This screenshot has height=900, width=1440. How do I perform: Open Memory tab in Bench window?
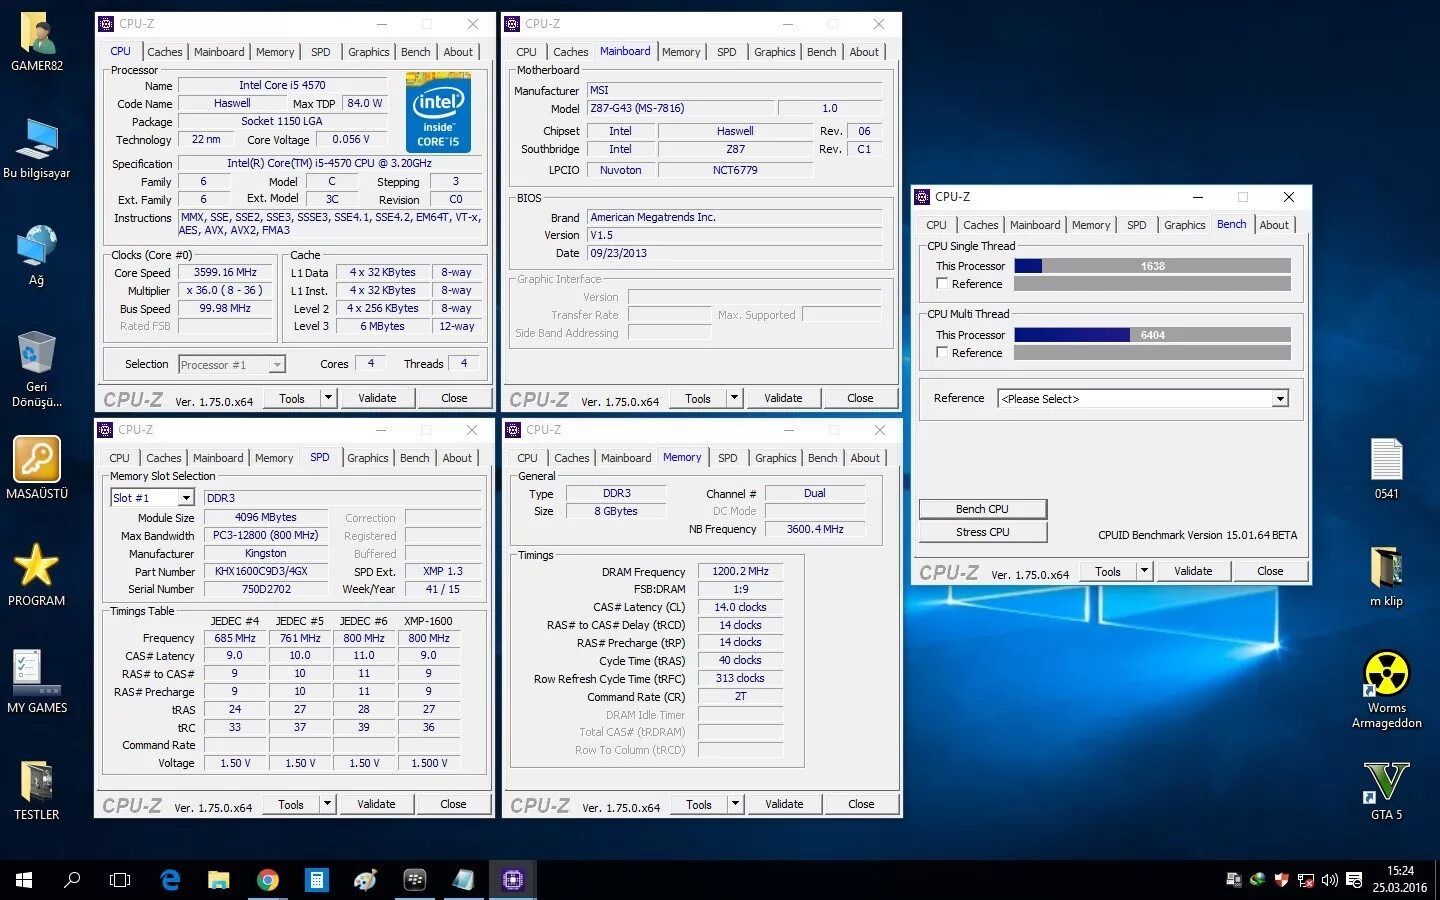pyautogui.click(x=1091, y=225)
